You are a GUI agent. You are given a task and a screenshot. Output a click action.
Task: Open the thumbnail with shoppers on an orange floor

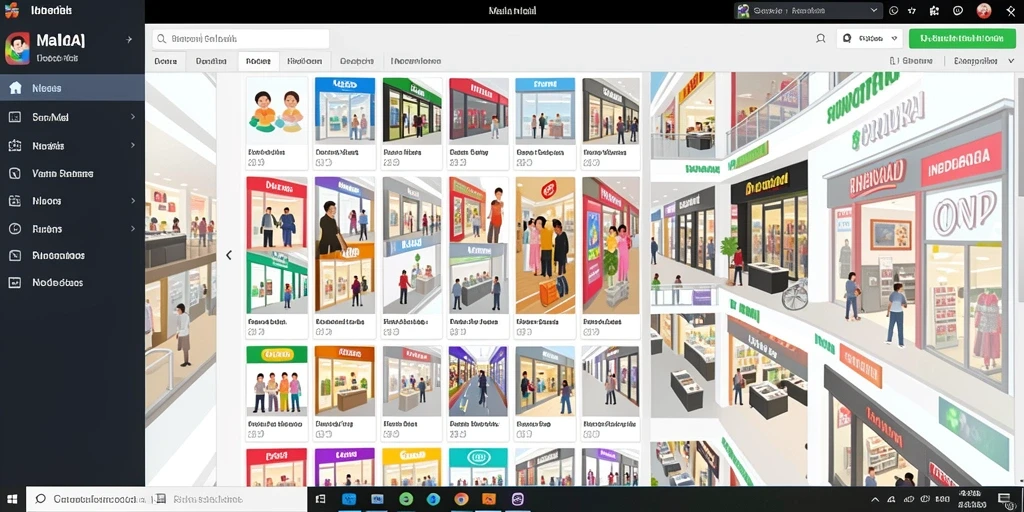(x=545, y=246)
